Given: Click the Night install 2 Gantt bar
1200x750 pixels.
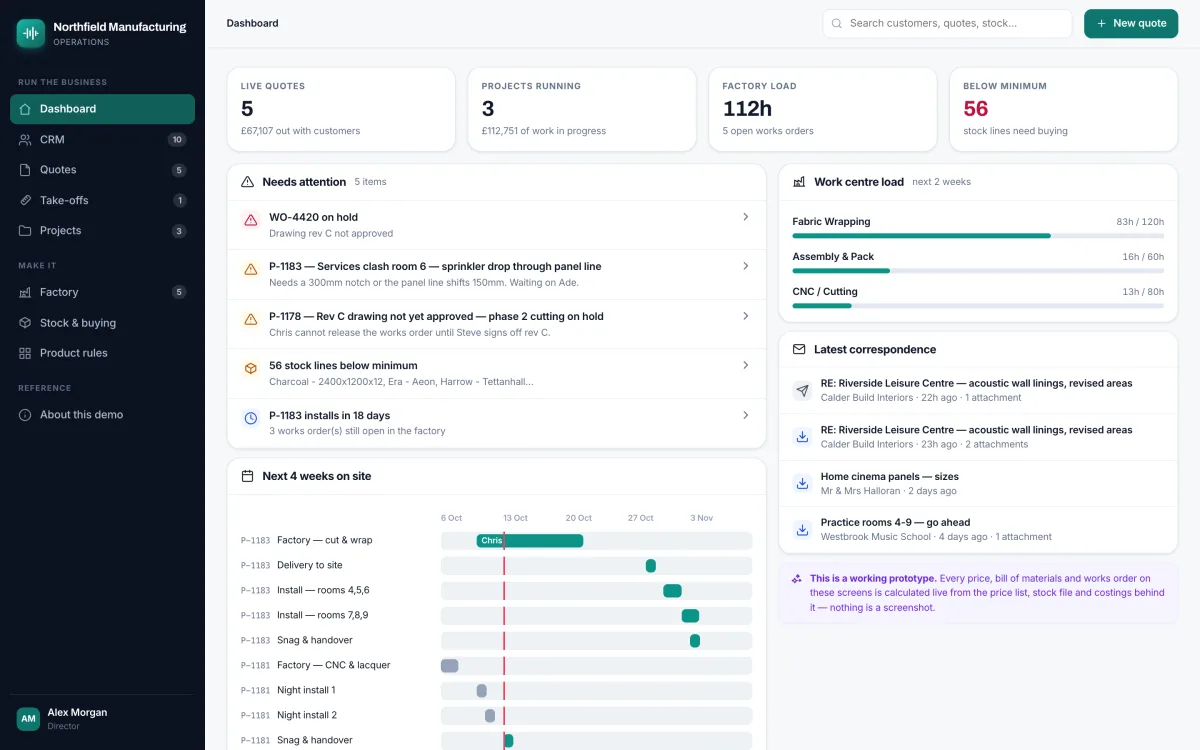Looking at the screenshot, I should pos(490,716).
